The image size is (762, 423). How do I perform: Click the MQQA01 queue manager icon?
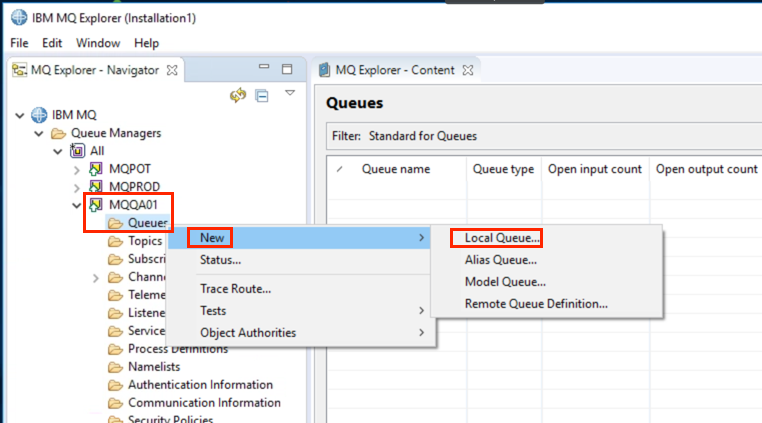coord(96,205)
